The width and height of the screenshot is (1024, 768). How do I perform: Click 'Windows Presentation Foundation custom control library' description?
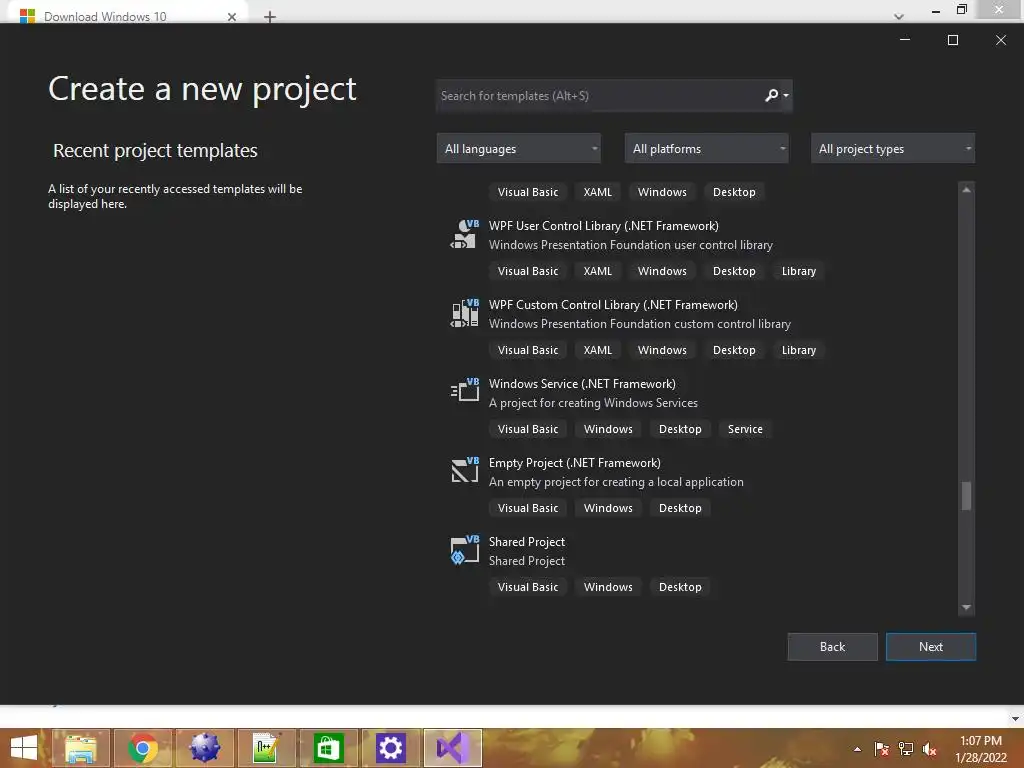tap(639, 324)
